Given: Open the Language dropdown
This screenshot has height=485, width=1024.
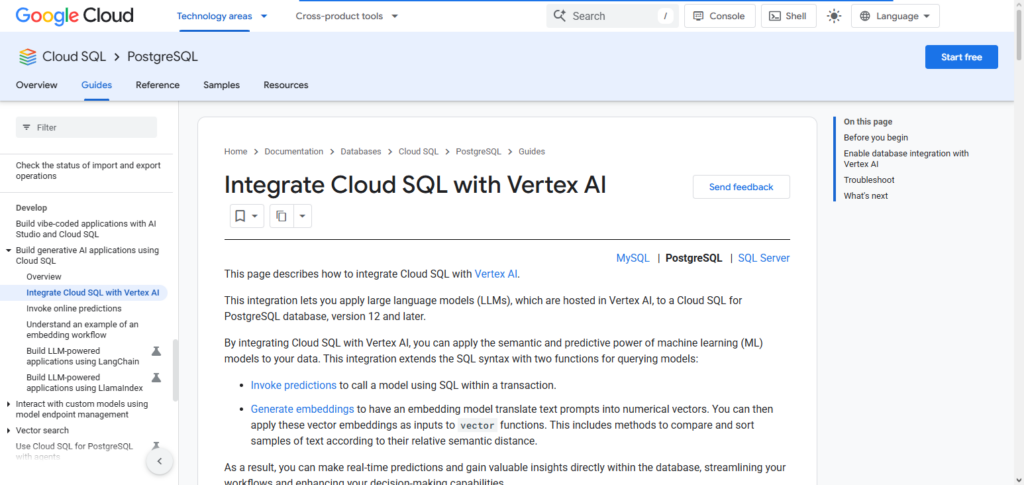Looking at the screenshot, I should (x=895, y=16).
